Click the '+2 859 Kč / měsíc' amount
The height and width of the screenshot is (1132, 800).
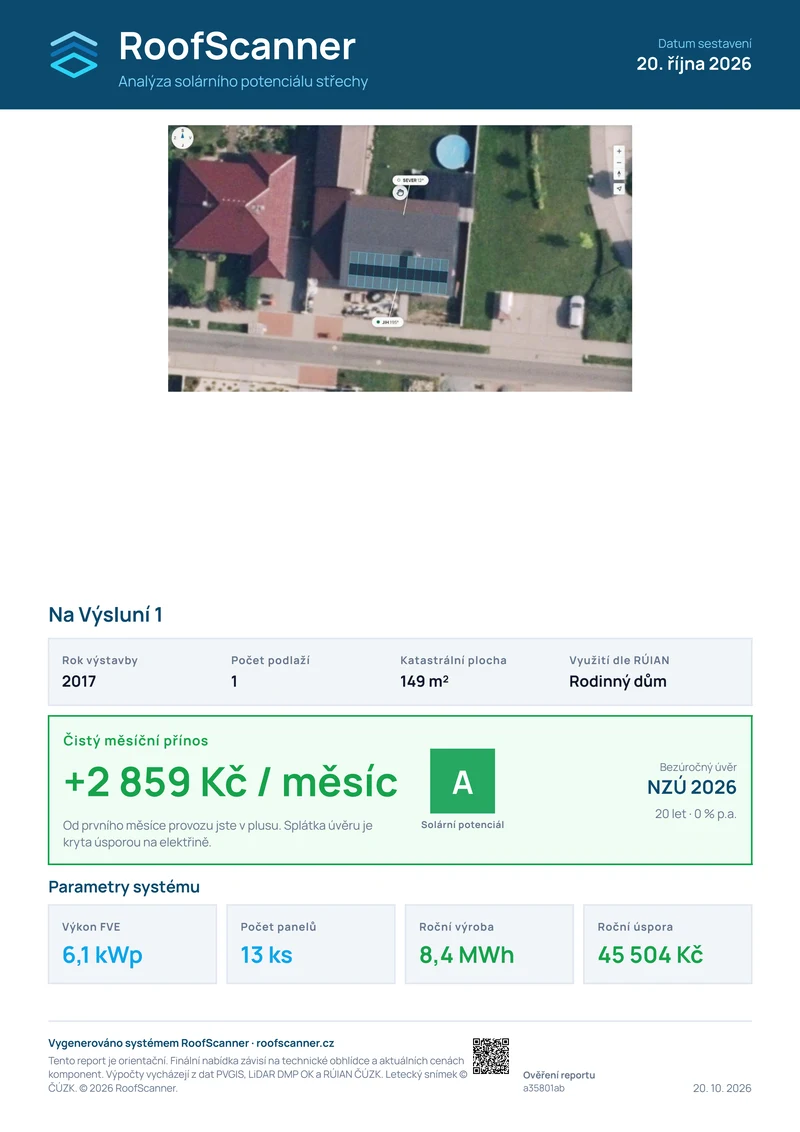click(x=231, y=782)
